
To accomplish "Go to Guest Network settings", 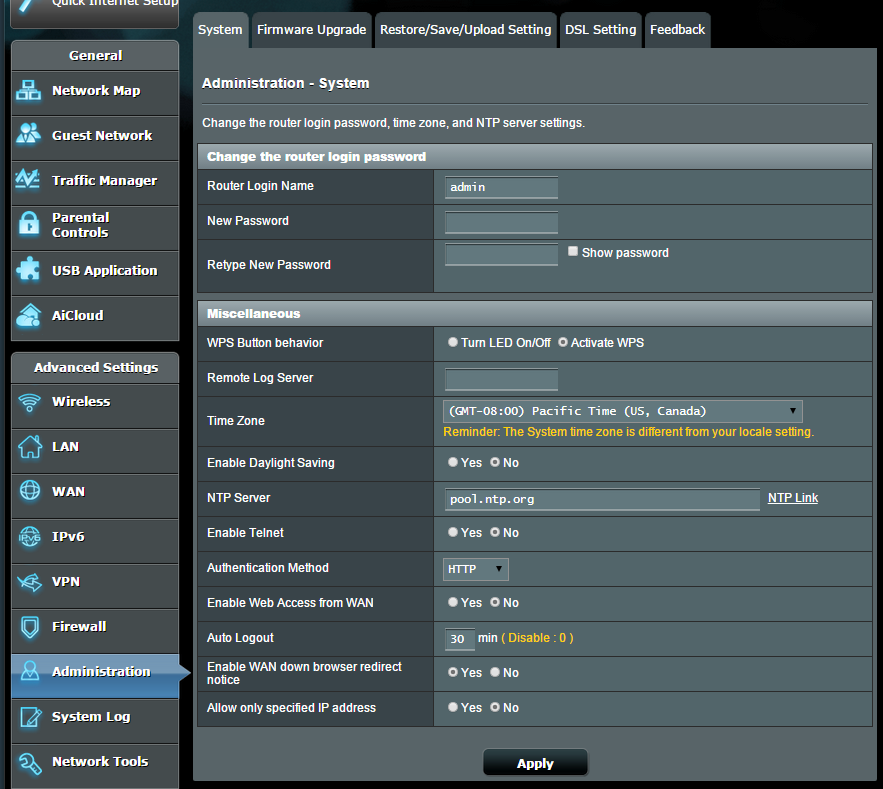I will click(x=95, y=139).
